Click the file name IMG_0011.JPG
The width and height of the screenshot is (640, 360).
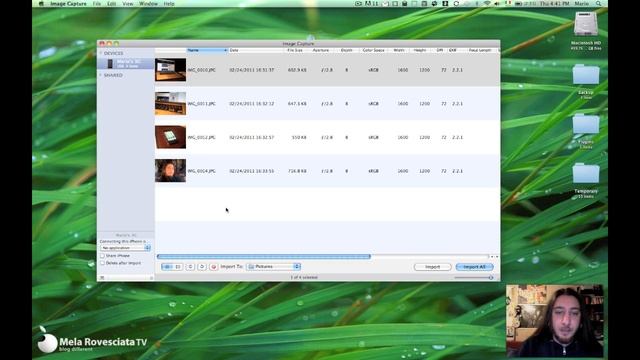202,104
